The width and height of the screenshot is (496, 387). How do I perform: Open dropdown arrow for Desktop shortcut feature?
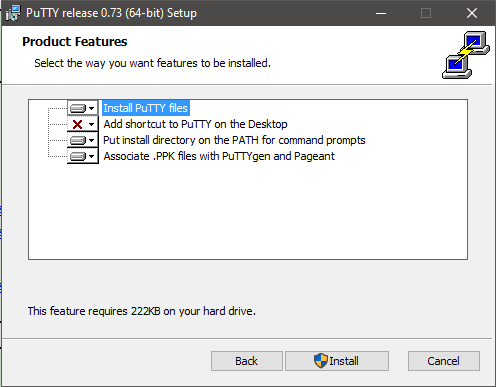[91, 124]
